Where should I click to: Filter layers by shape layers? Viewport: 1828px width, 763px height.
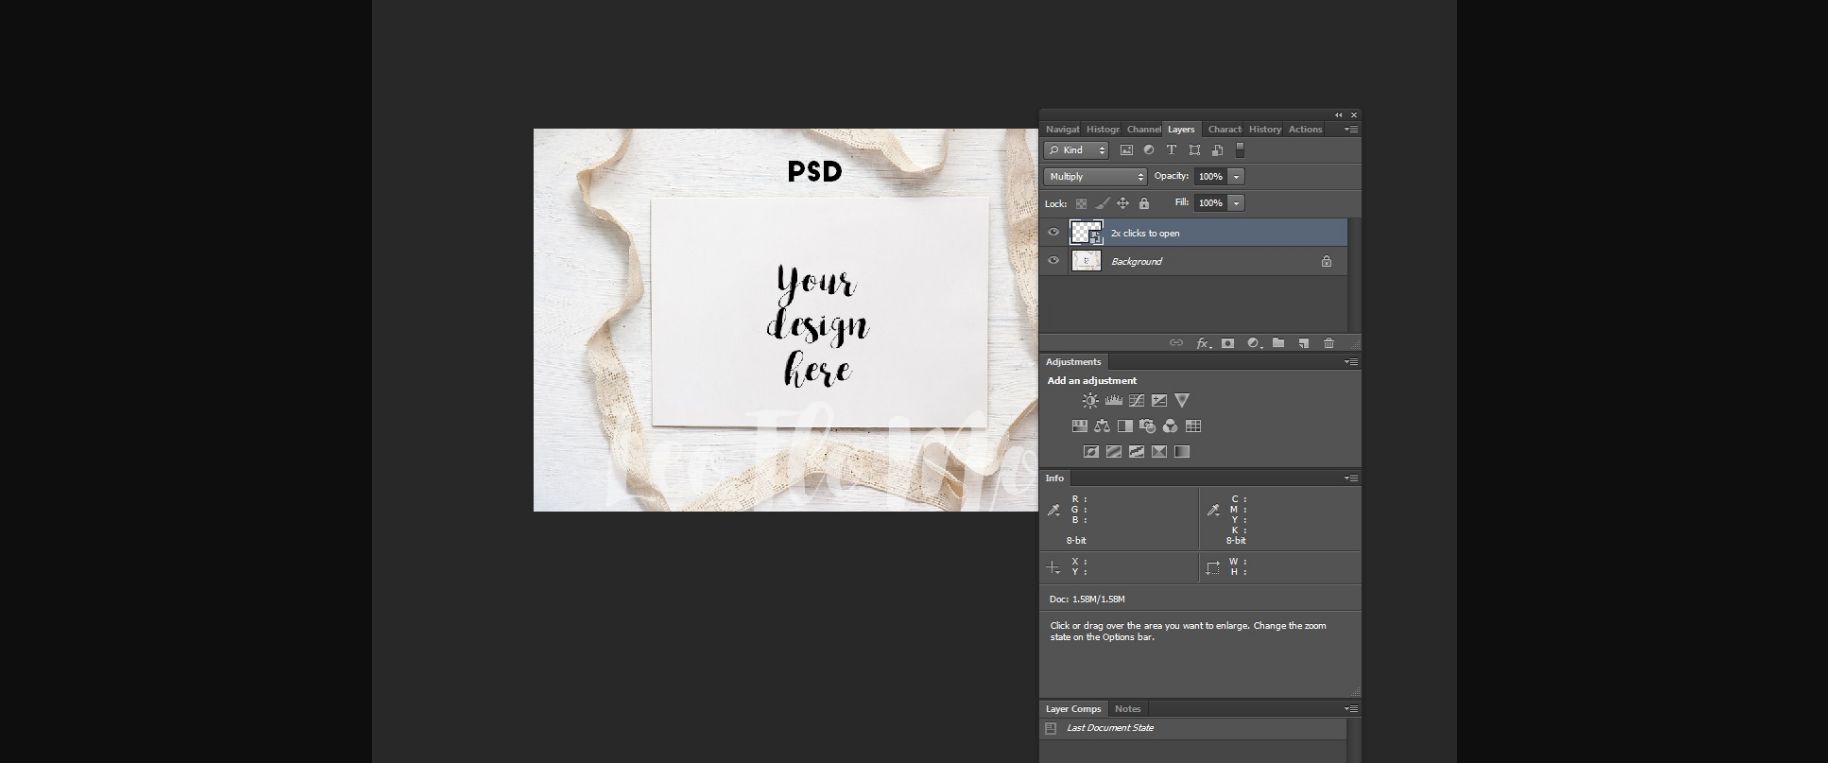1194,150
